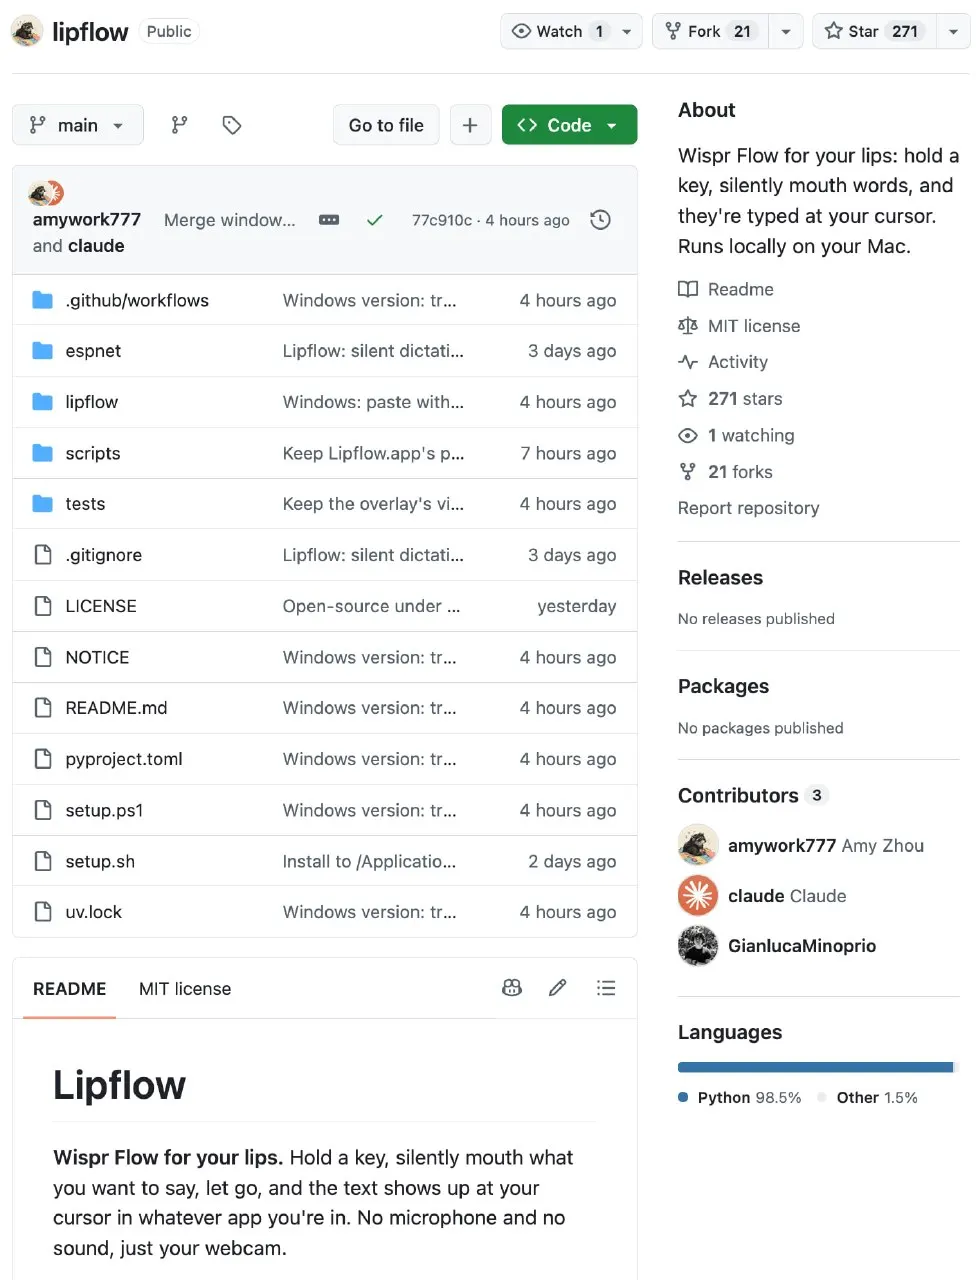Click the Python language bar
The image size is (976, 1280).
[815, 1067]
